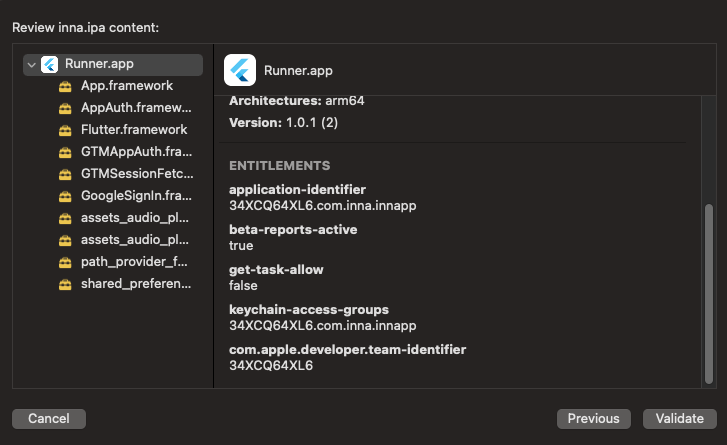Click the shared_preferen... toolbox icon
The image size is (727, 445).
coord(65,284)
